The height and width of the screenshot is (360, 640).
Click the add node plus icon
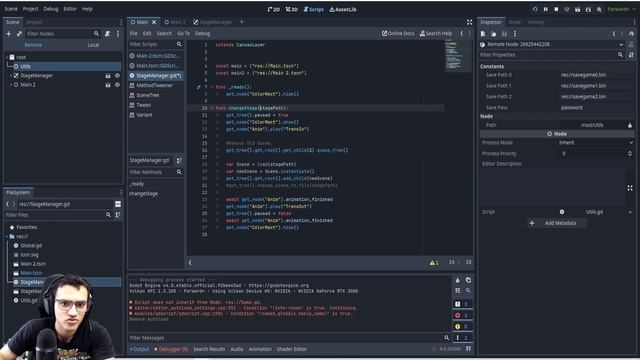[x=9, y=34]
